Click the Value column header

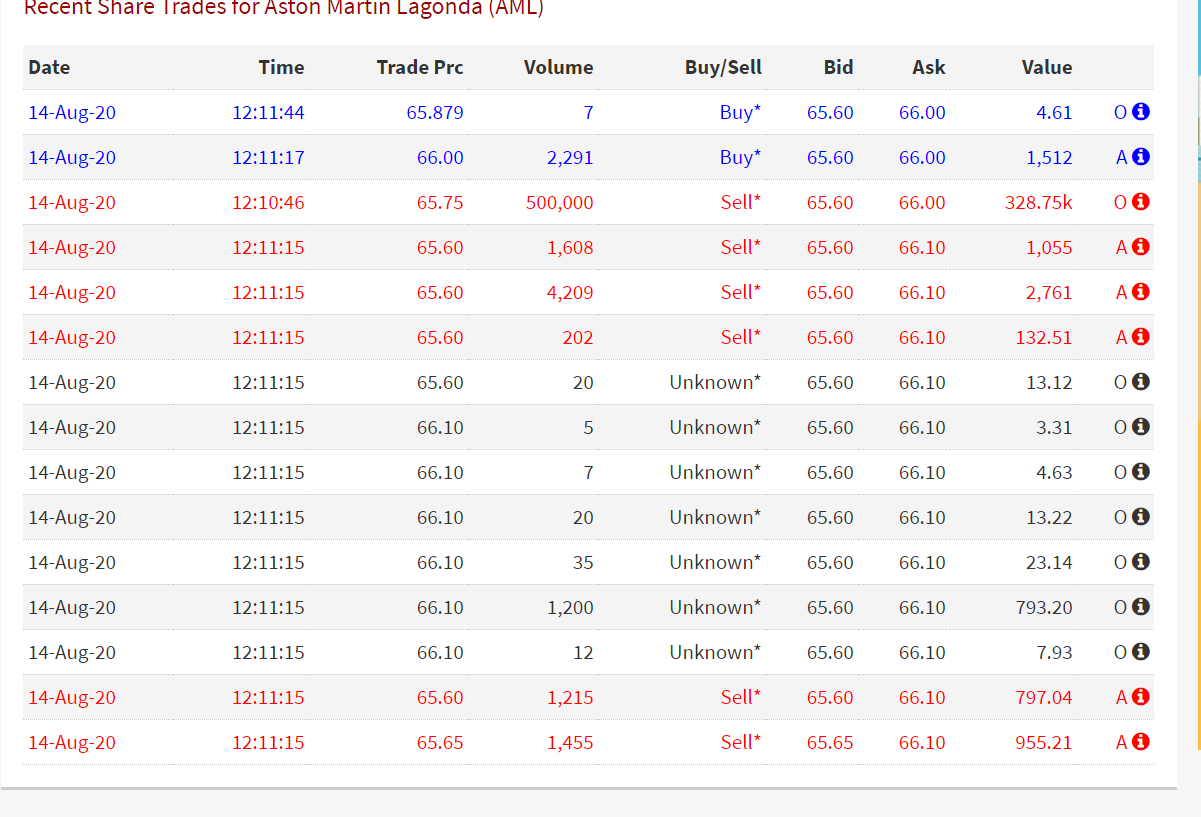(x=1047, y=68)
